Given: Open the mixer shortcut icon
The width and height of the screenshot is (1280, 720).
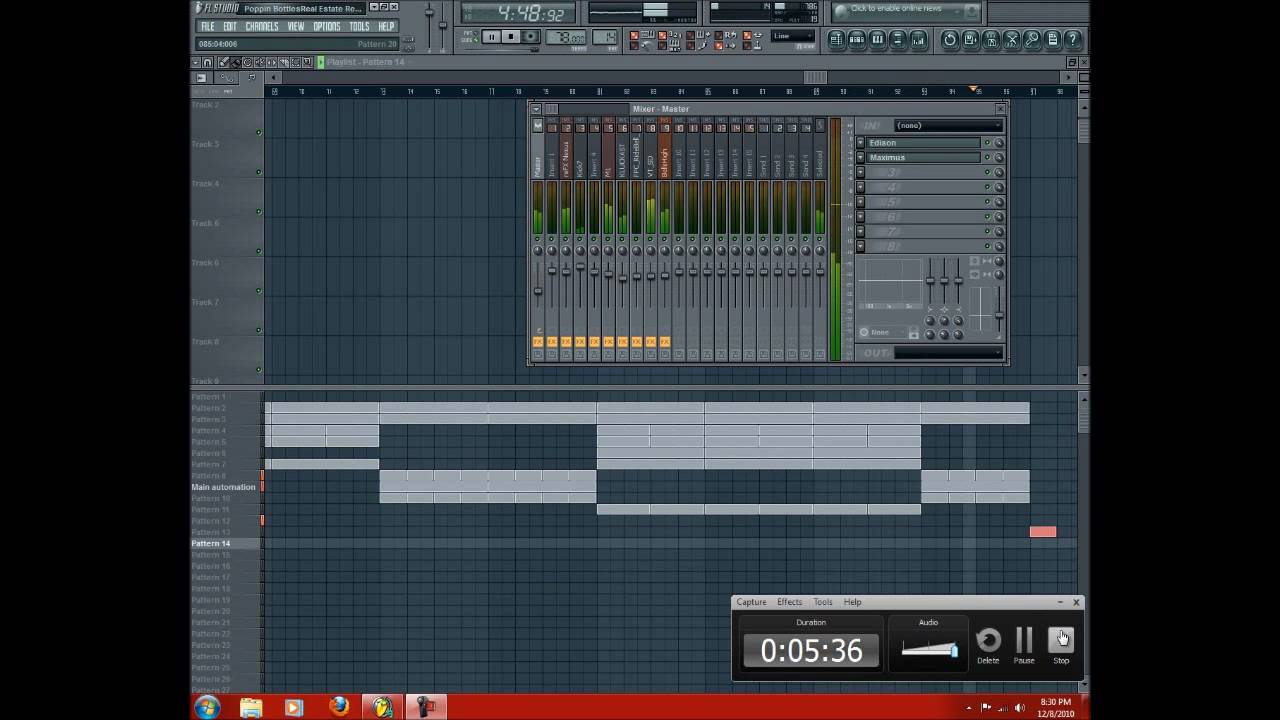Looking at the screenshot, I should [919, 39].
